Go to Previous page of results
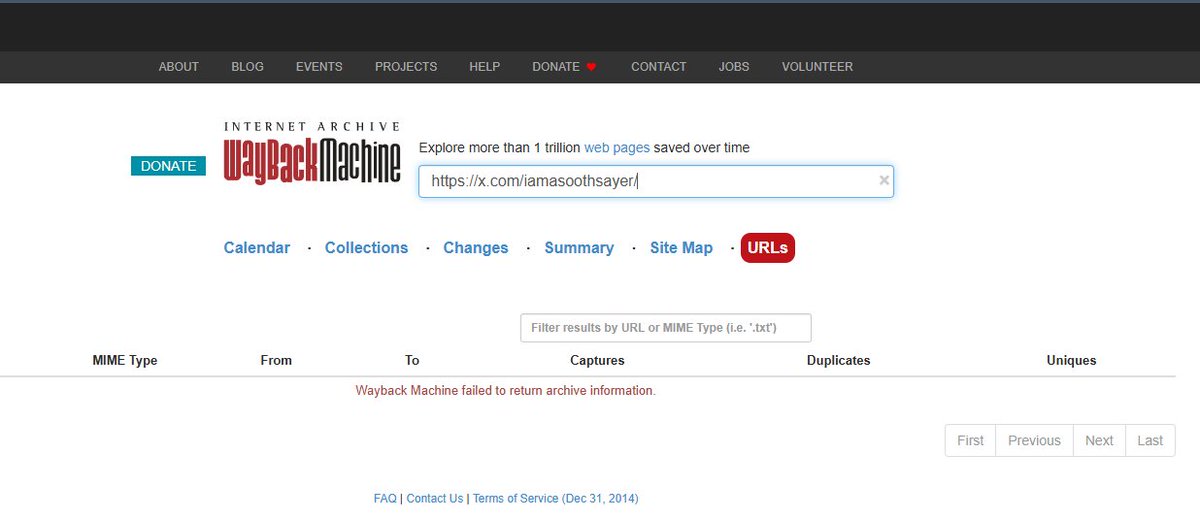The width and height of the screenshot is (1200, 519). (x=1034, y=440)
